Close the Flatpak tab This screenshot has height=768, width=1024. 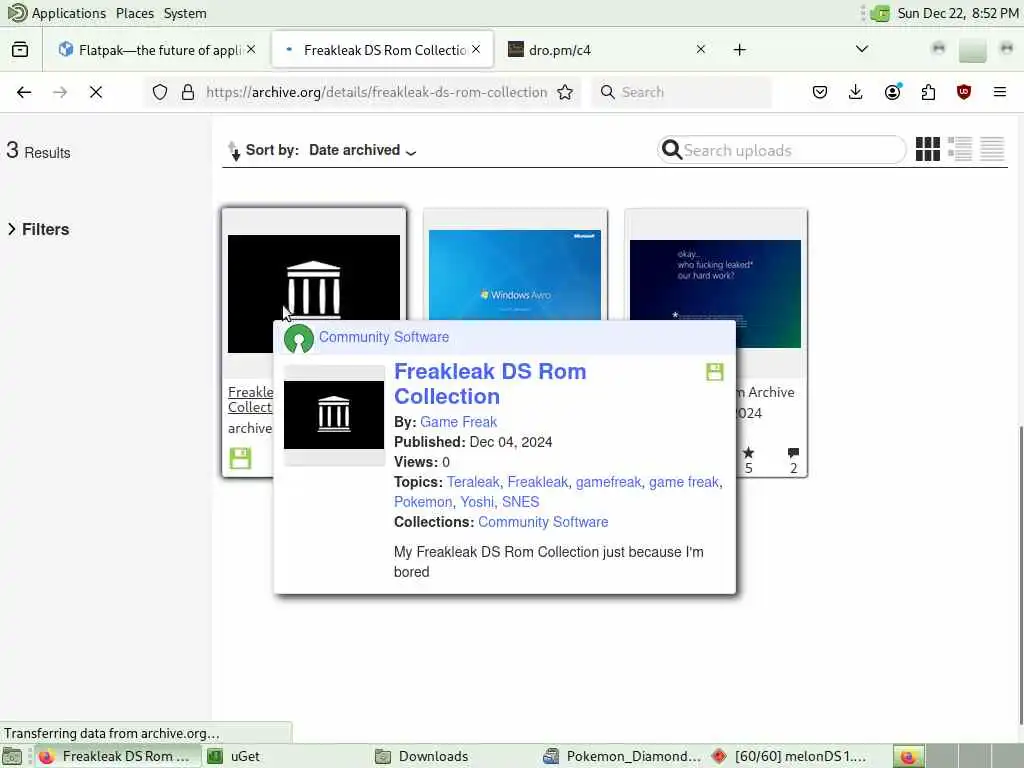point(251,50)
